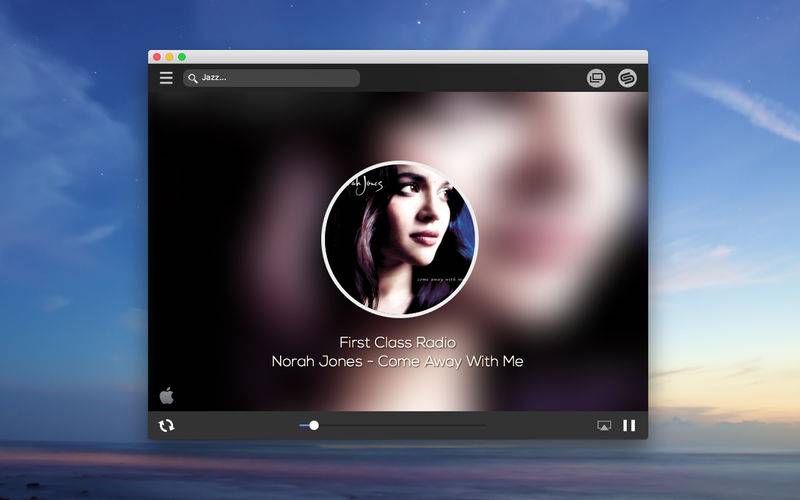Screen dimensions: 800x500
Task: Click the Apple logo icon
Action: point(167,395)
